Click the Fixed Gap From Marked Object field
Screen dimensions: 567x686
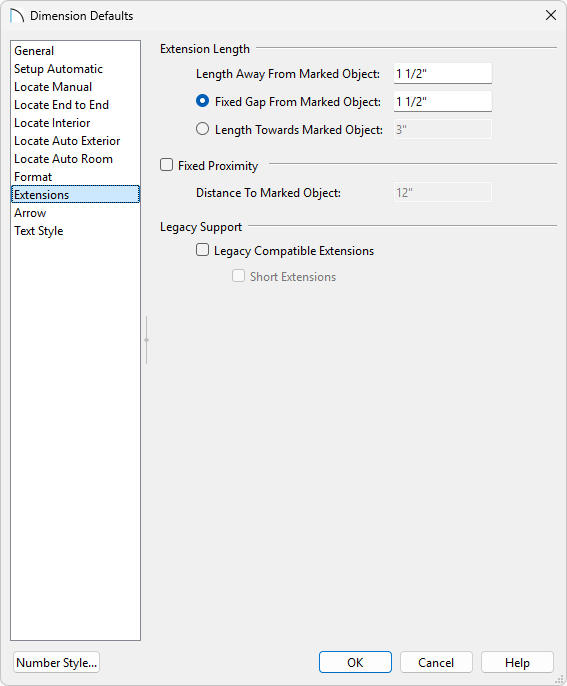(x=443, y=102)
